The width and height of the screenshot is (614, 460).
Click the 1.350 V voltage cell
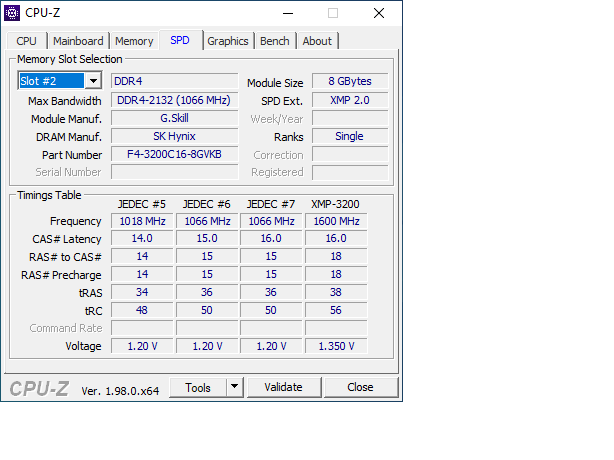click(336, 346)
